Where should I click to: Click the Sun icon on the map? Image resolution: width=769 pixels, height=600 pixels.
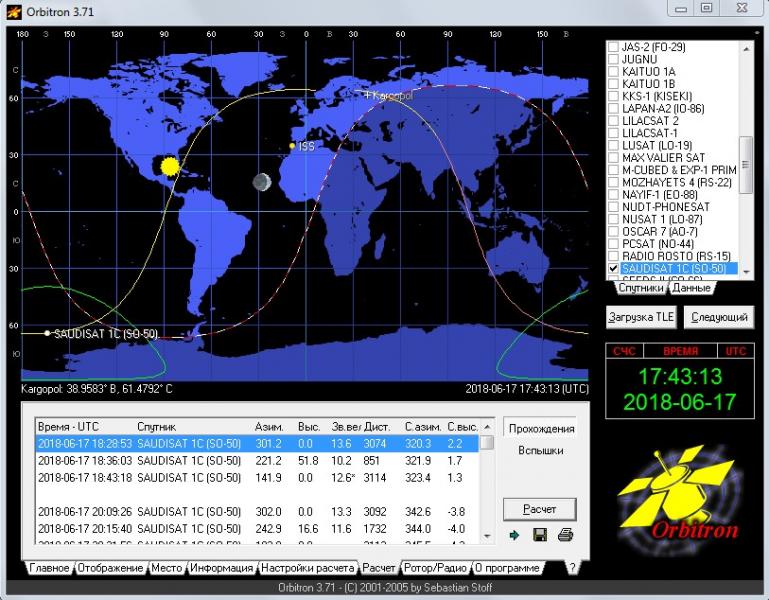[169, 165]
